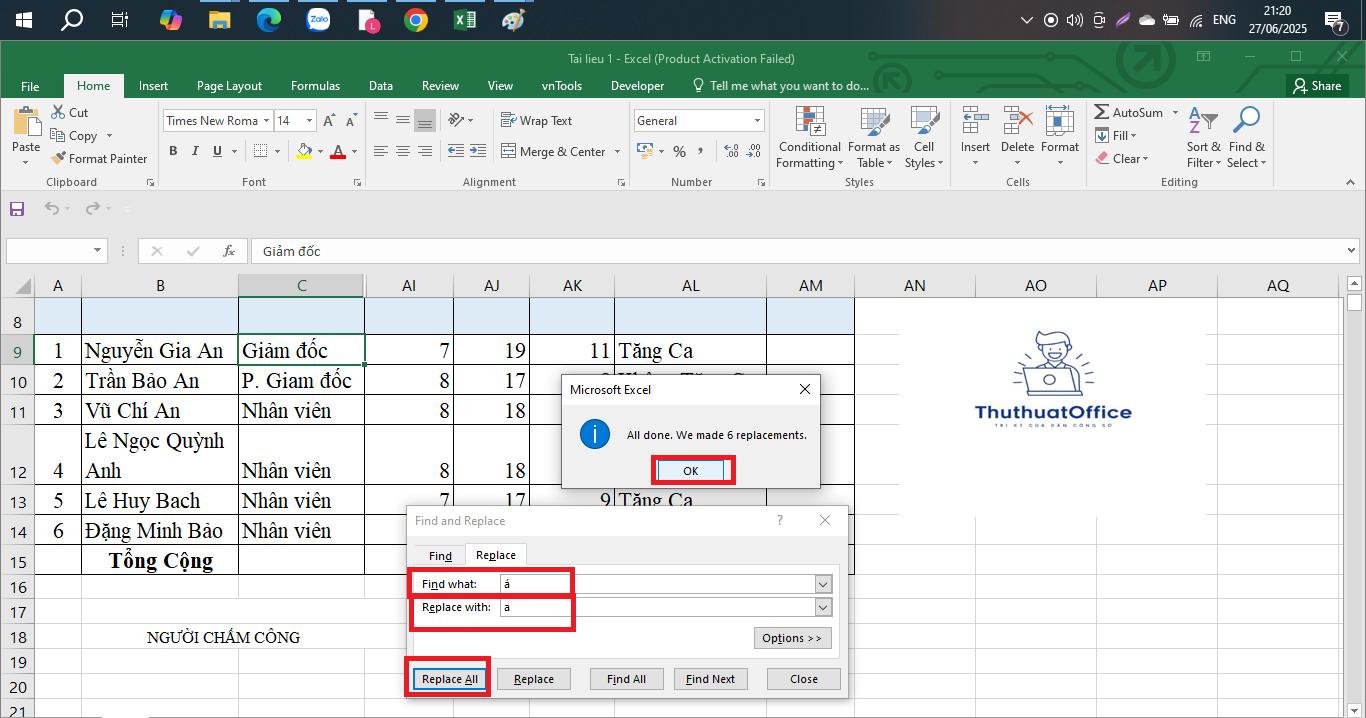Viewport: 1366px width, 718px height.
Task: Expand Options >> in Find and Replace
Action: 792,638
